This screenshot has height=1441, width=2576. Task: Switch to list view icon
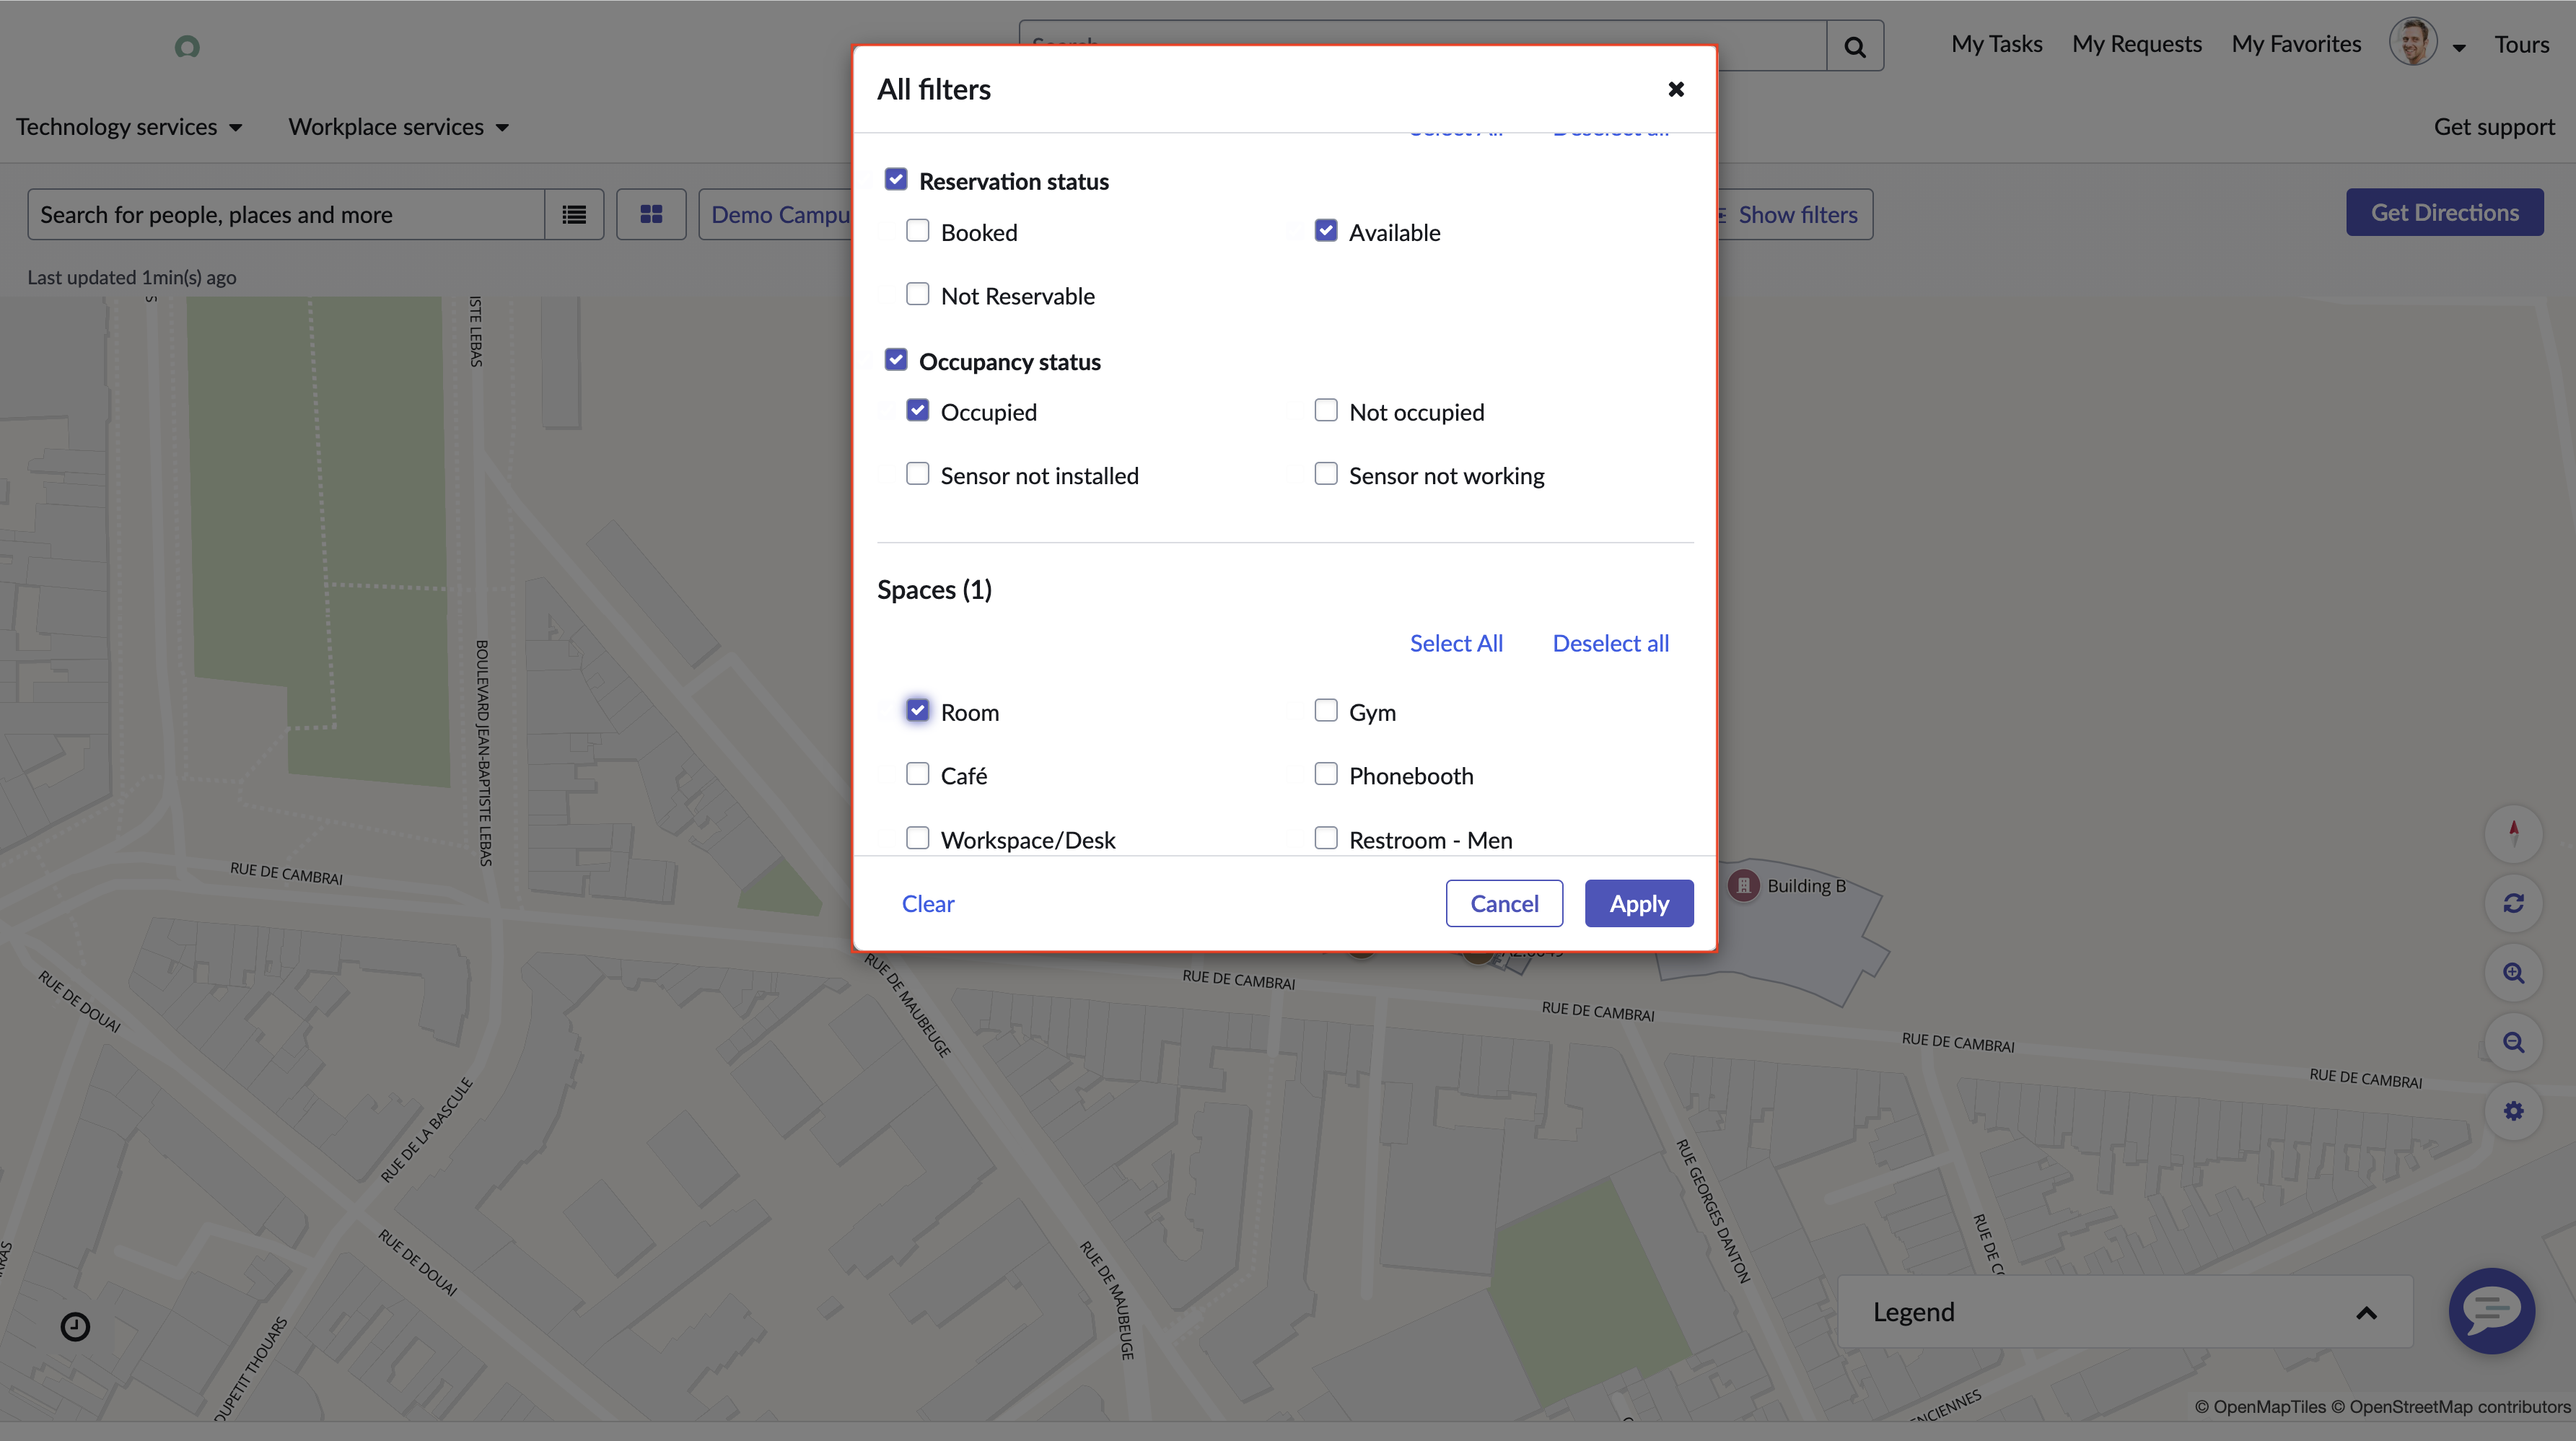coord(574,214)
